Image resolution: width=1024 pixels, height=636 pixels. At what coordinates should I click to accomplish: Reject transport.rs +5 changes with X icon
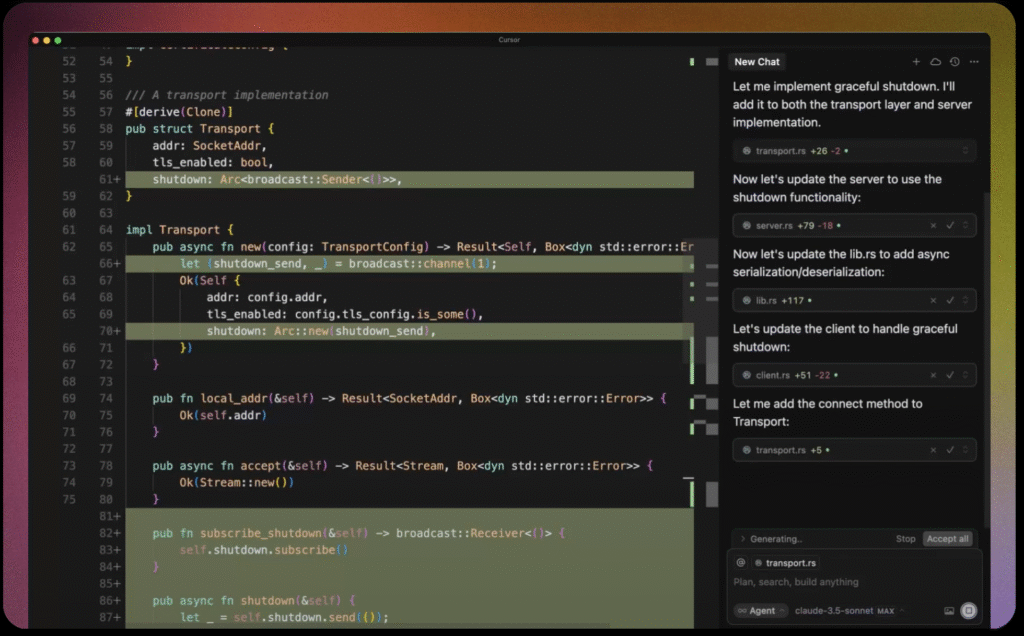coord(933,450)
